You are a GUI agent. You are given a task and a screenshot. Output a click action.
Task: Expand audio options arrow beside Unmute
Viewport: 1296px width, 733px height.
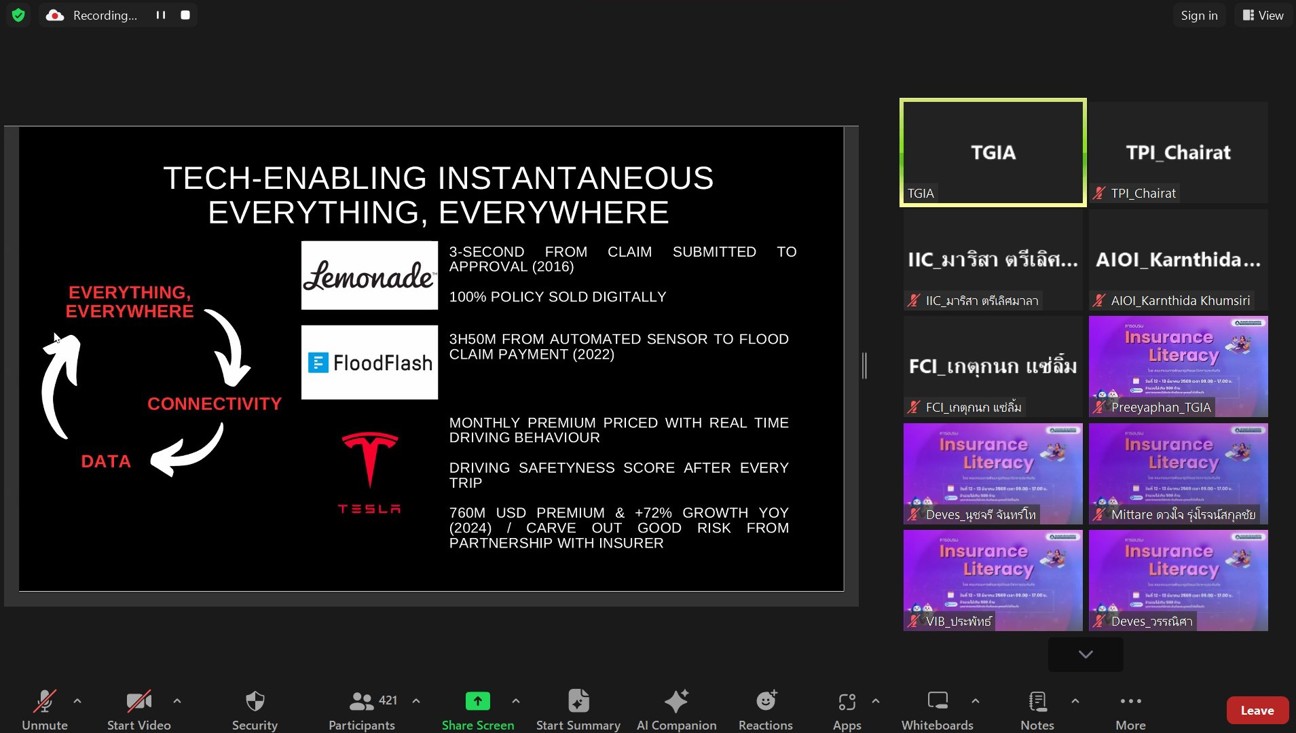77,701
